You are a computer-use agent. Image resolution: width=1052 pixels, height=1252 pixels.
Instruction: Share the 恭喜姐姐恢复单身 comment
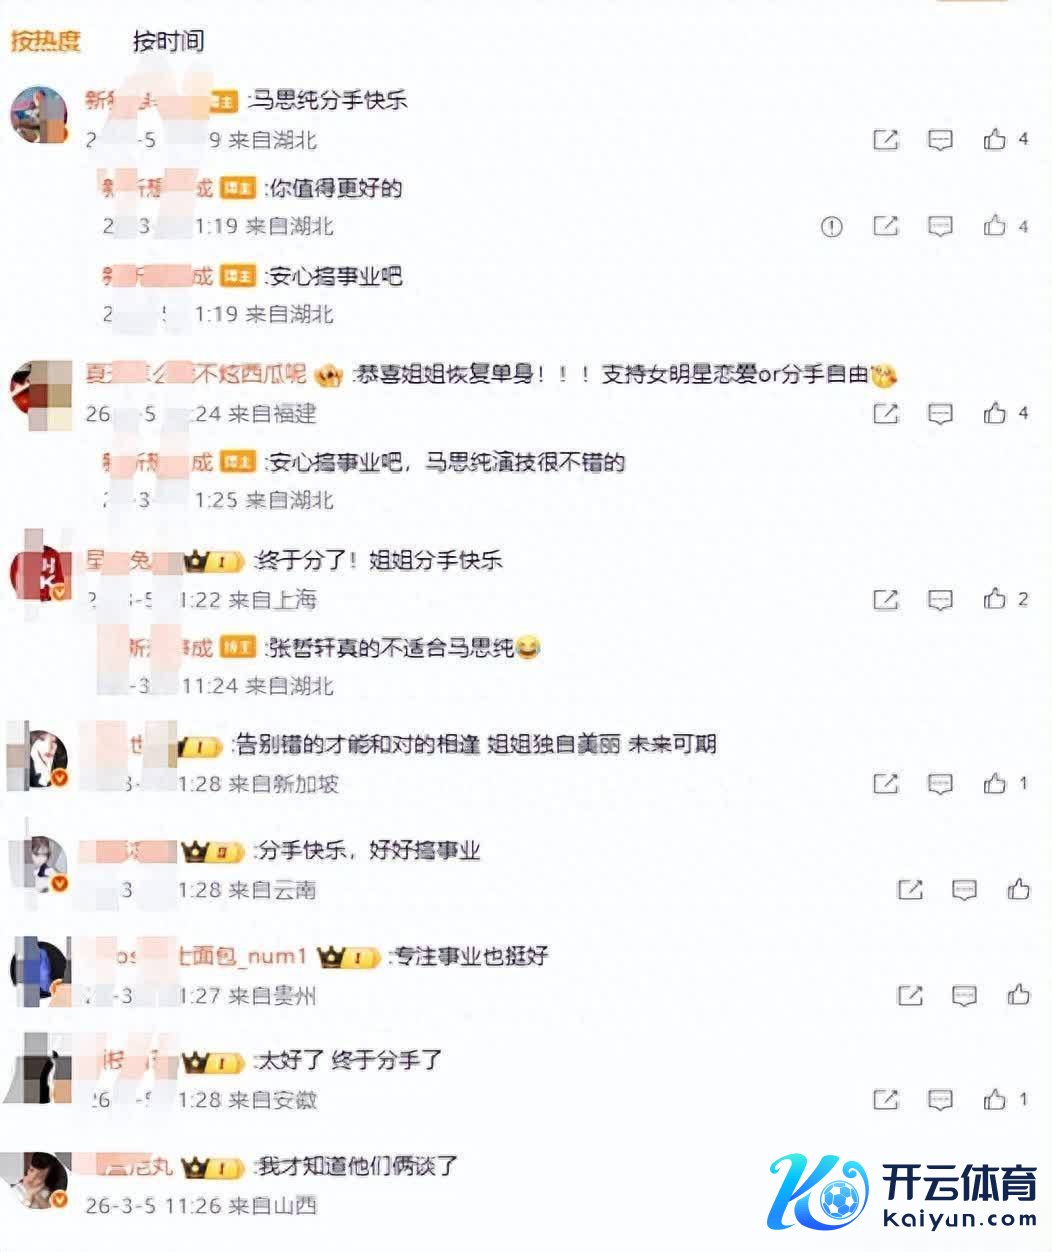pyautogui.click(x=886, y=413)
